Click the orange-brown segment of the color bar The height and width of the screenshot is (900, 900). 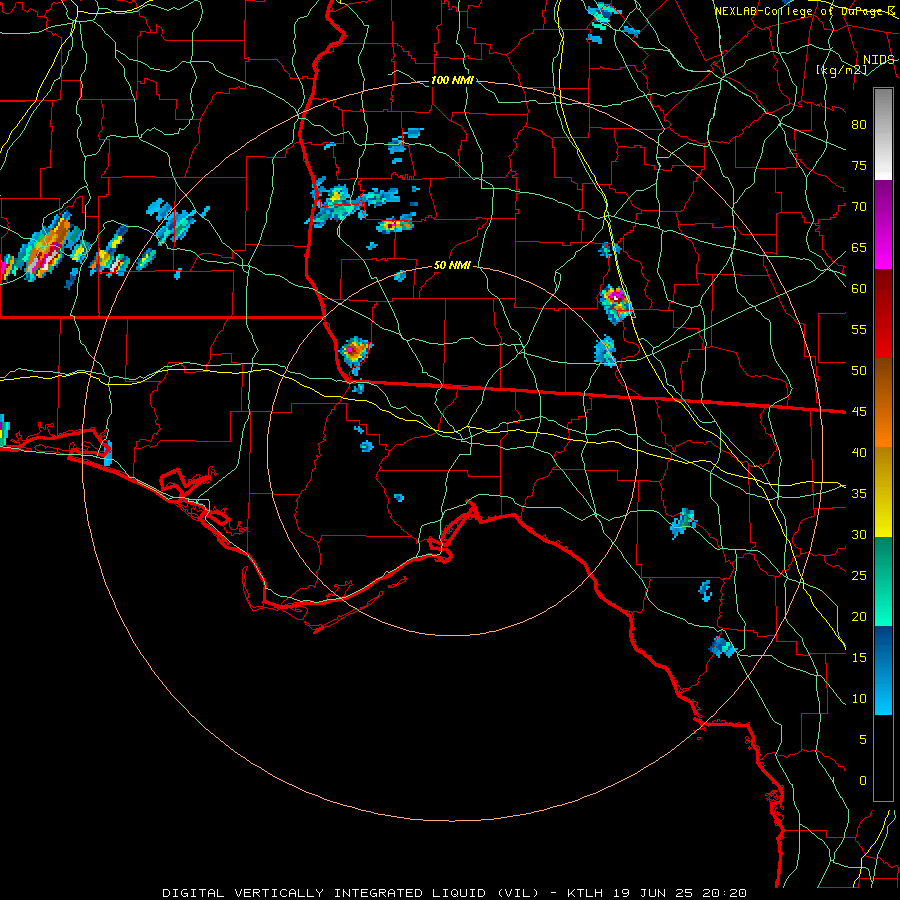883,403
